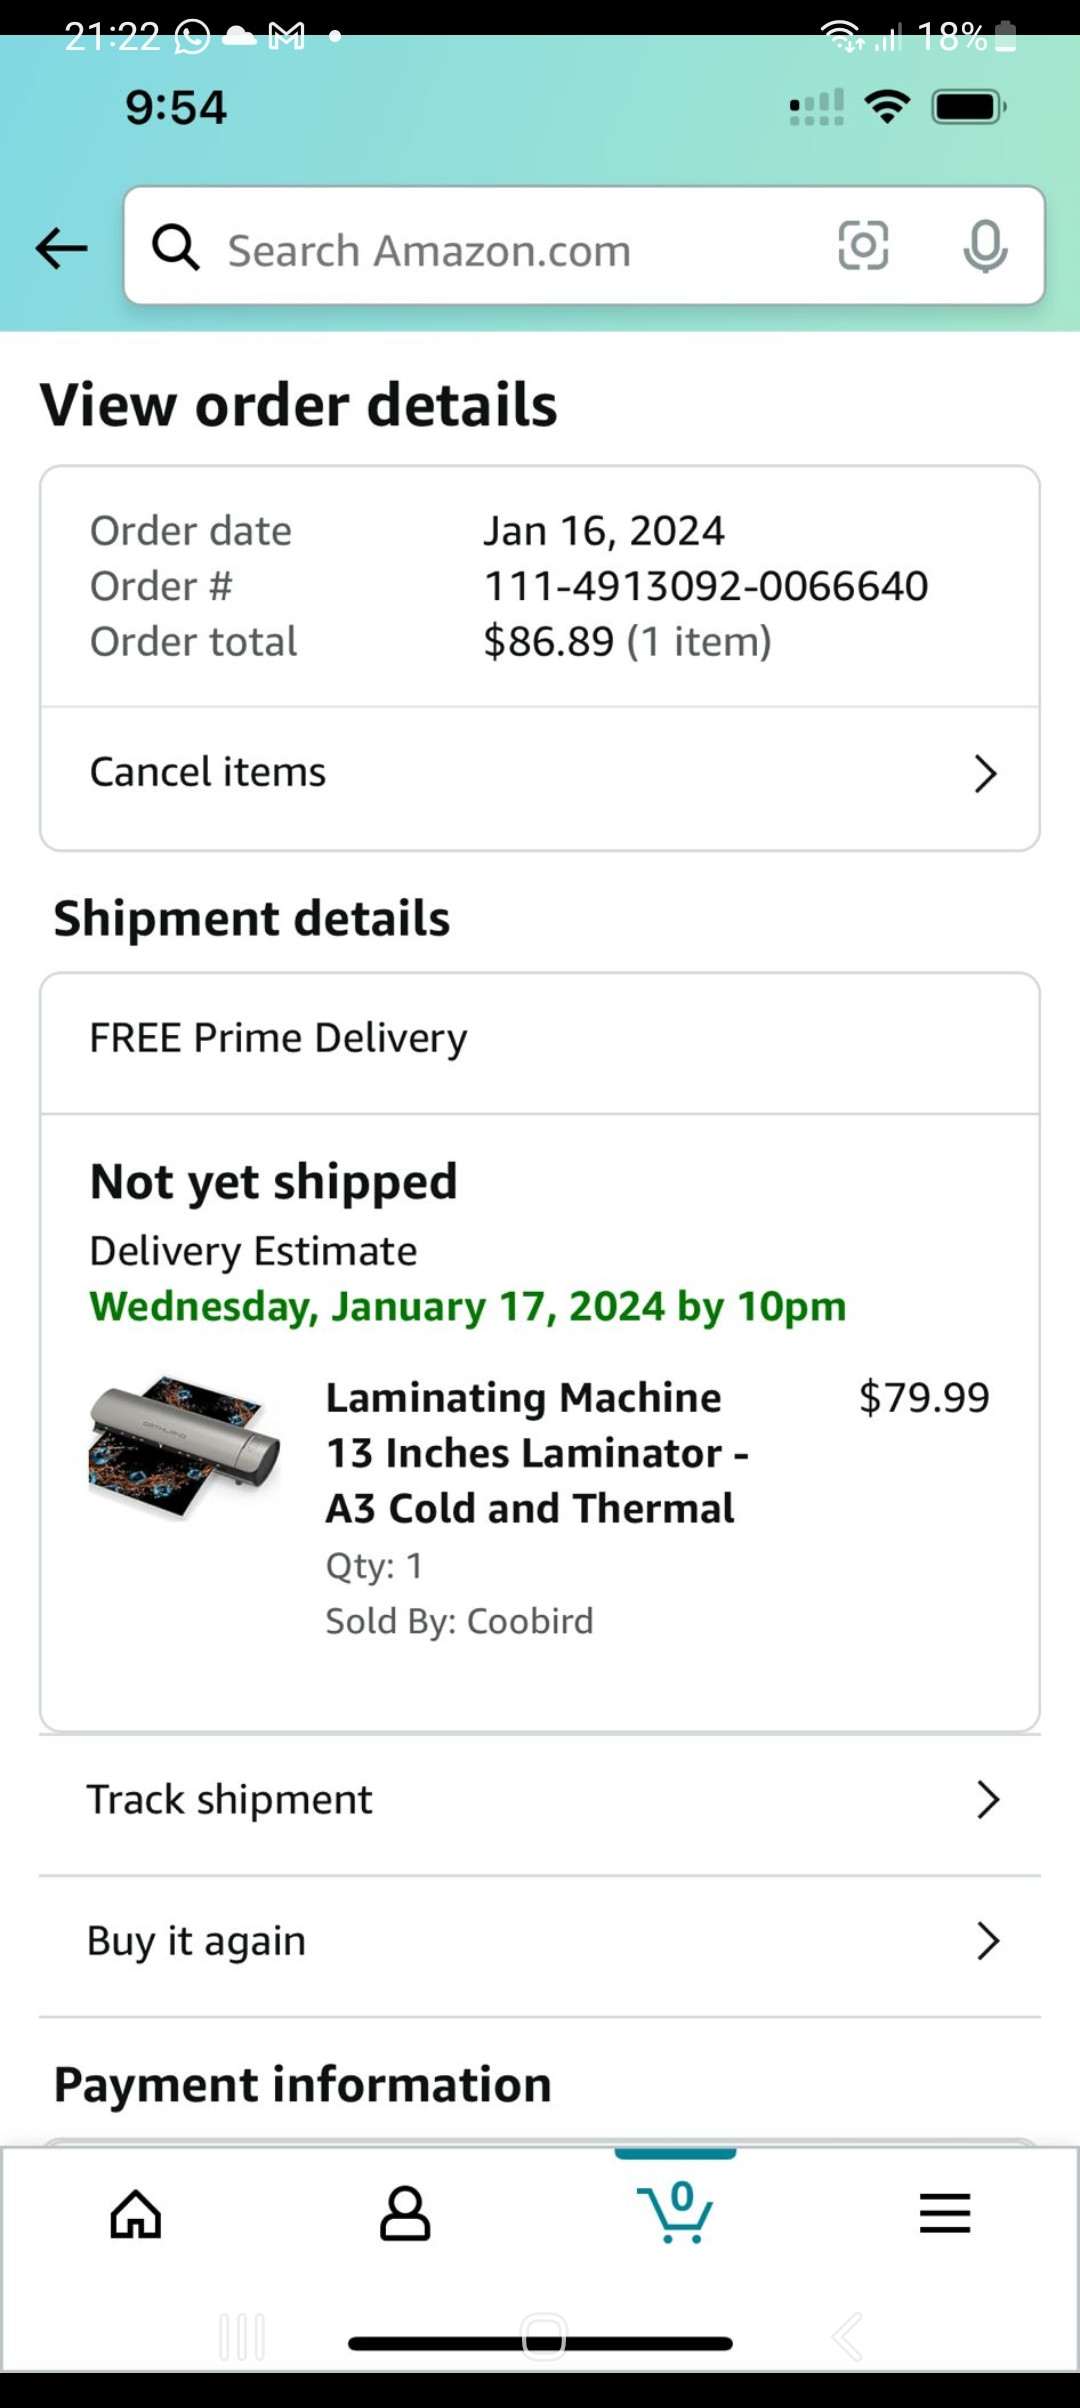Tap the search magnifier icon

pos(176,247)
